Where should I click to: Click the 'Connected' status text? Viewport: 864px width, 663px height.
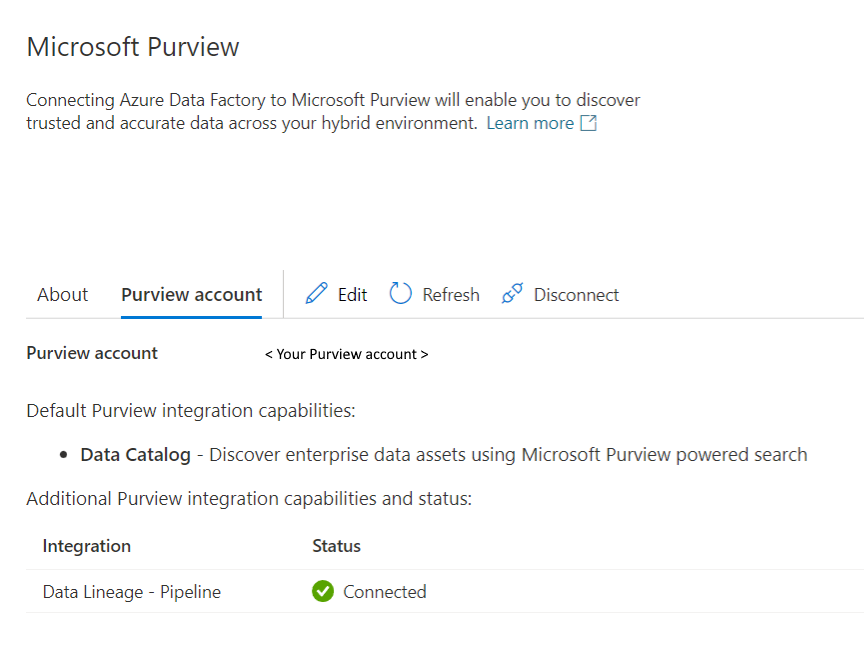pyautogui.click(x=385, y=592)
